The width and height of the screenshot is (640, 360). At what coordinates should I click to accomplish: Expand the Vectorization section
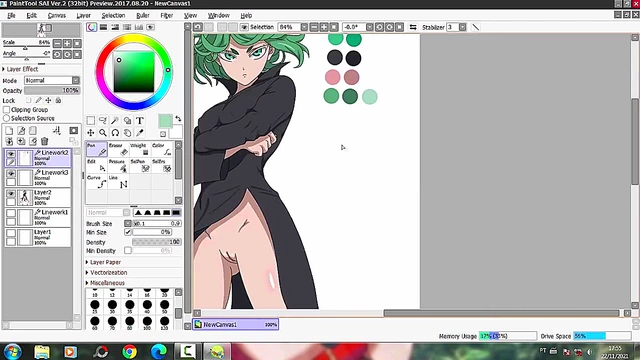[107, 272]
